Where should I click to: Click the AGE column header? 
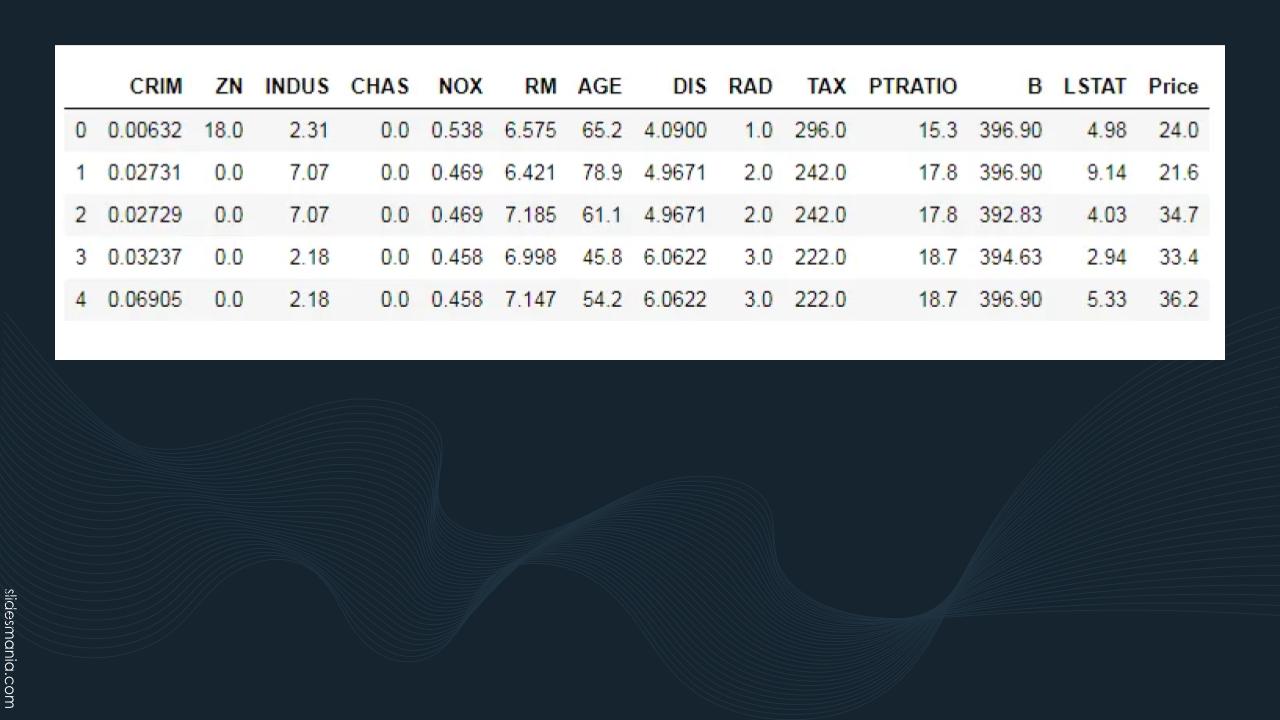pyautogui.click(x=599, y=86)
